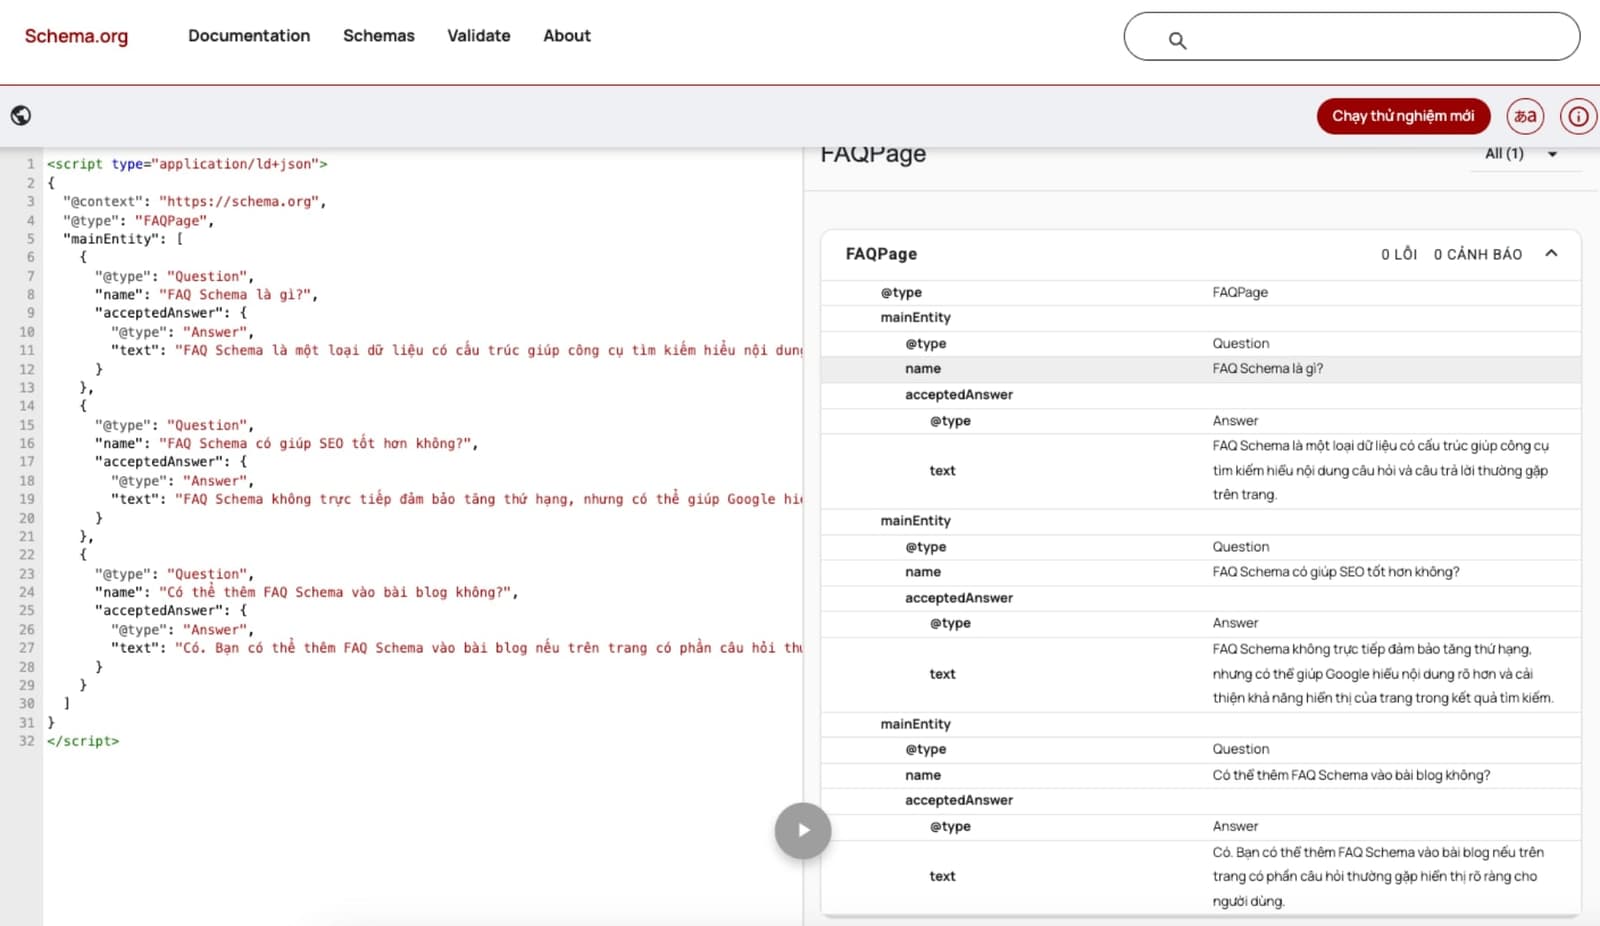Click code line 24 name about bài blog
1600x926 pixels.
click(306, 592)
